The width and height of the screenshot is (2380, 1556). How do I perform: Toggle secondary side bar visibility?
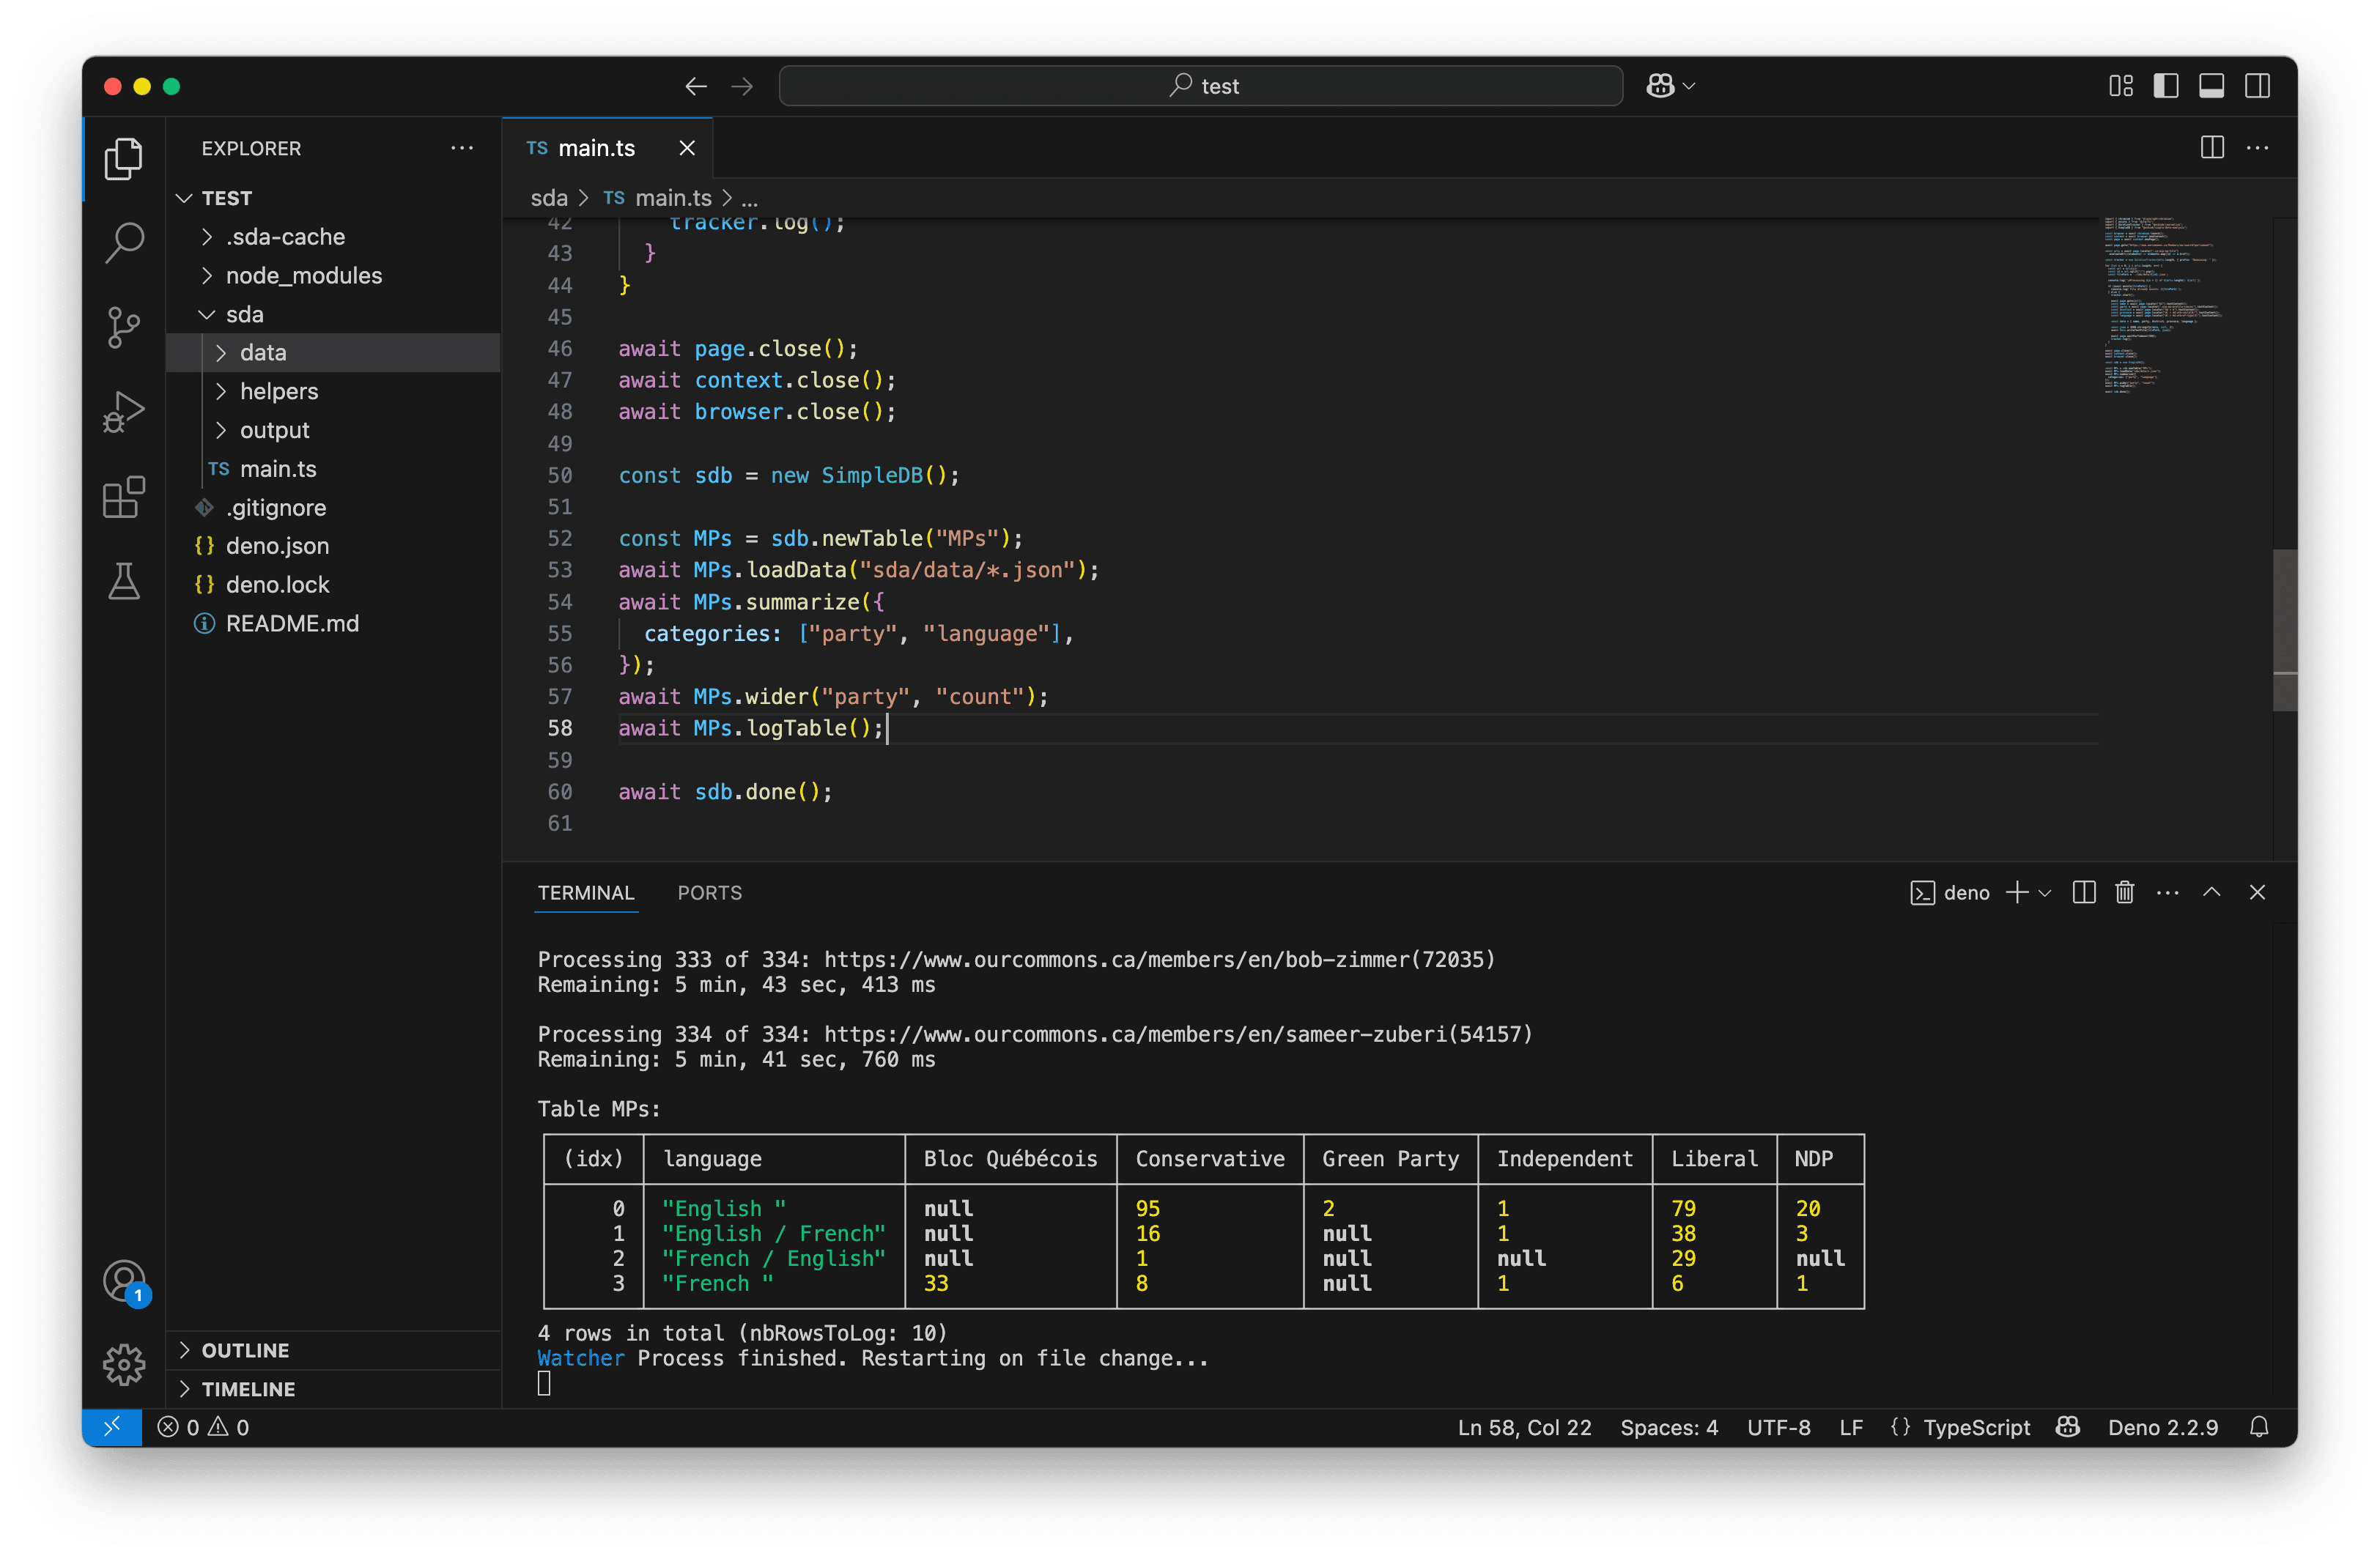(2257, 86)
